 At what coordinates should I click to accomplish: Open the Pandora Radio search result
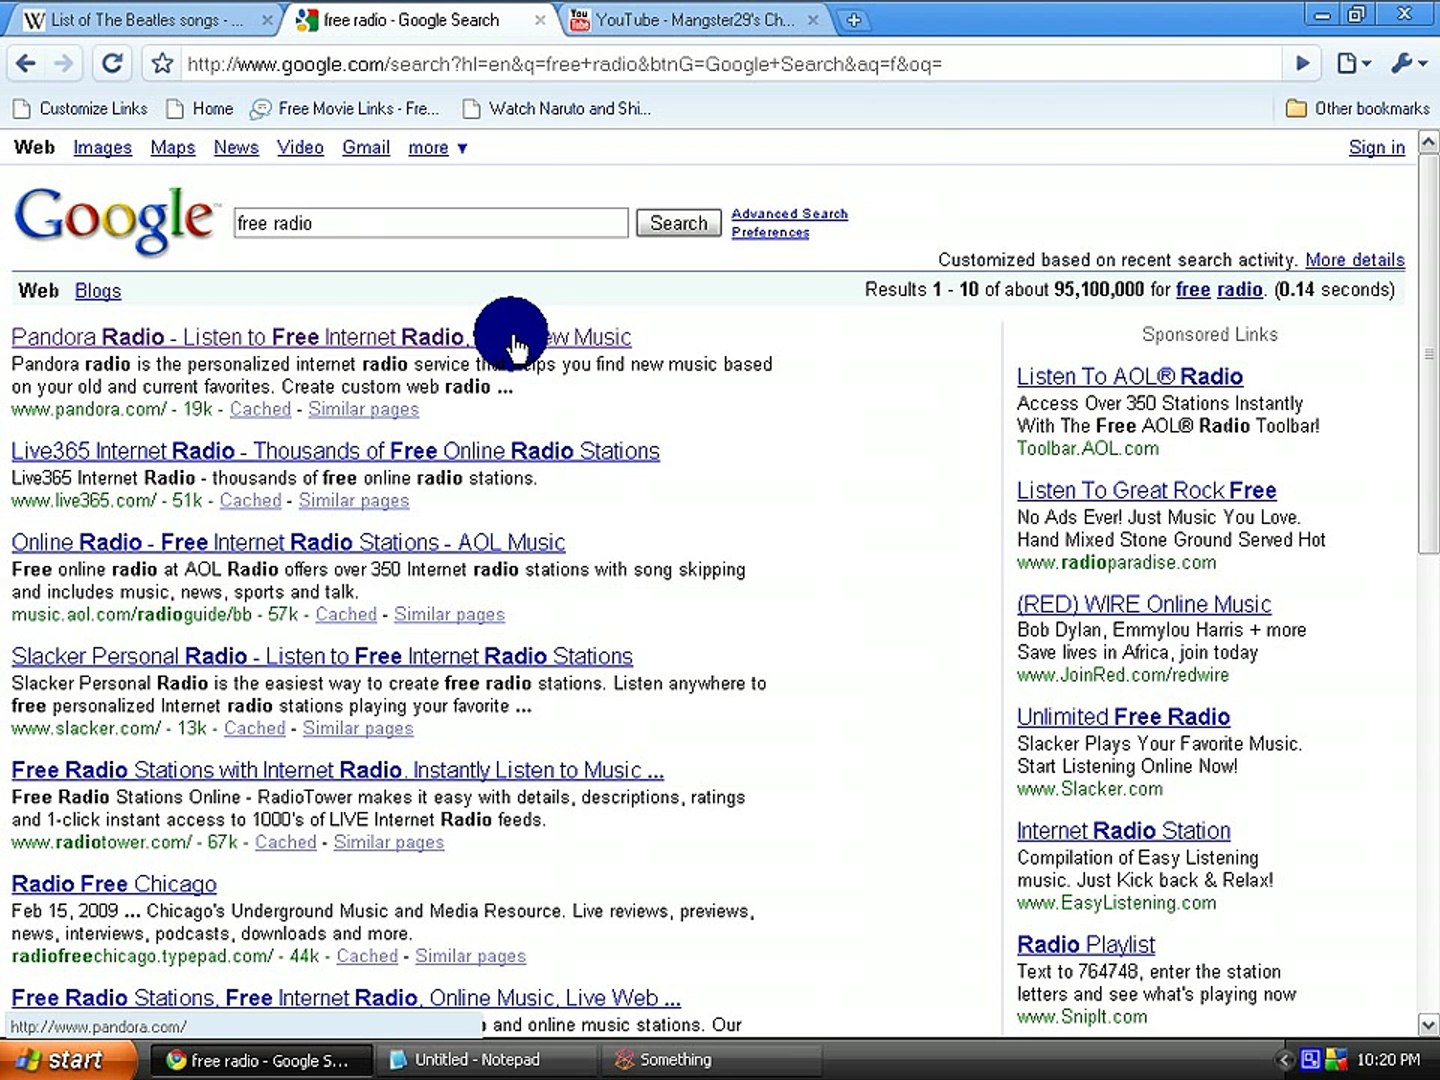321,337
